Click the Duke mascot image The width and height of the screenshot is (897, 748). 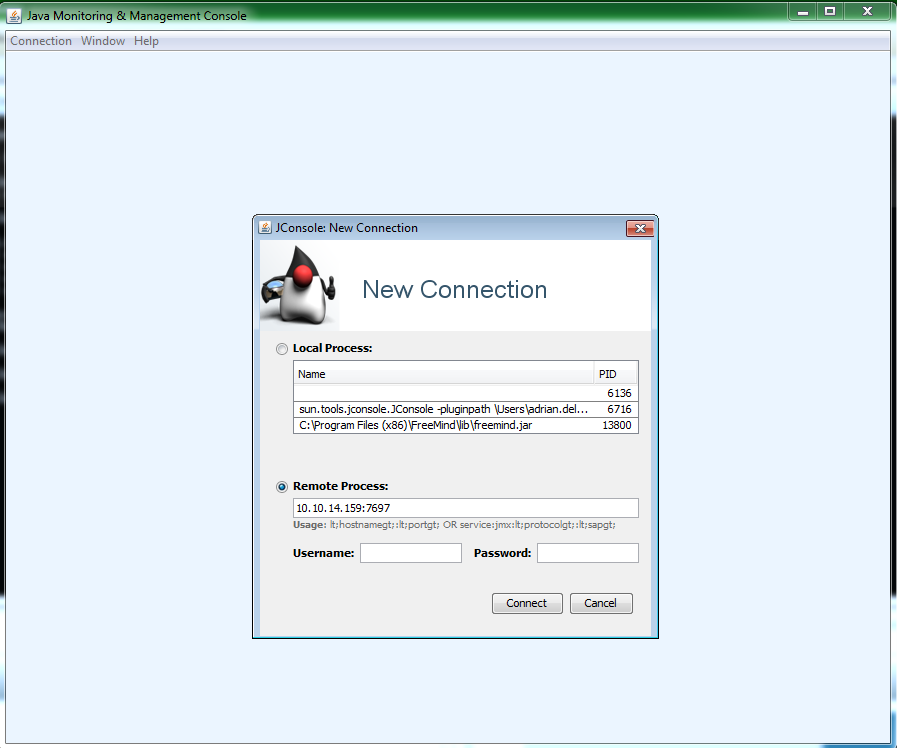tap(299, 285)
